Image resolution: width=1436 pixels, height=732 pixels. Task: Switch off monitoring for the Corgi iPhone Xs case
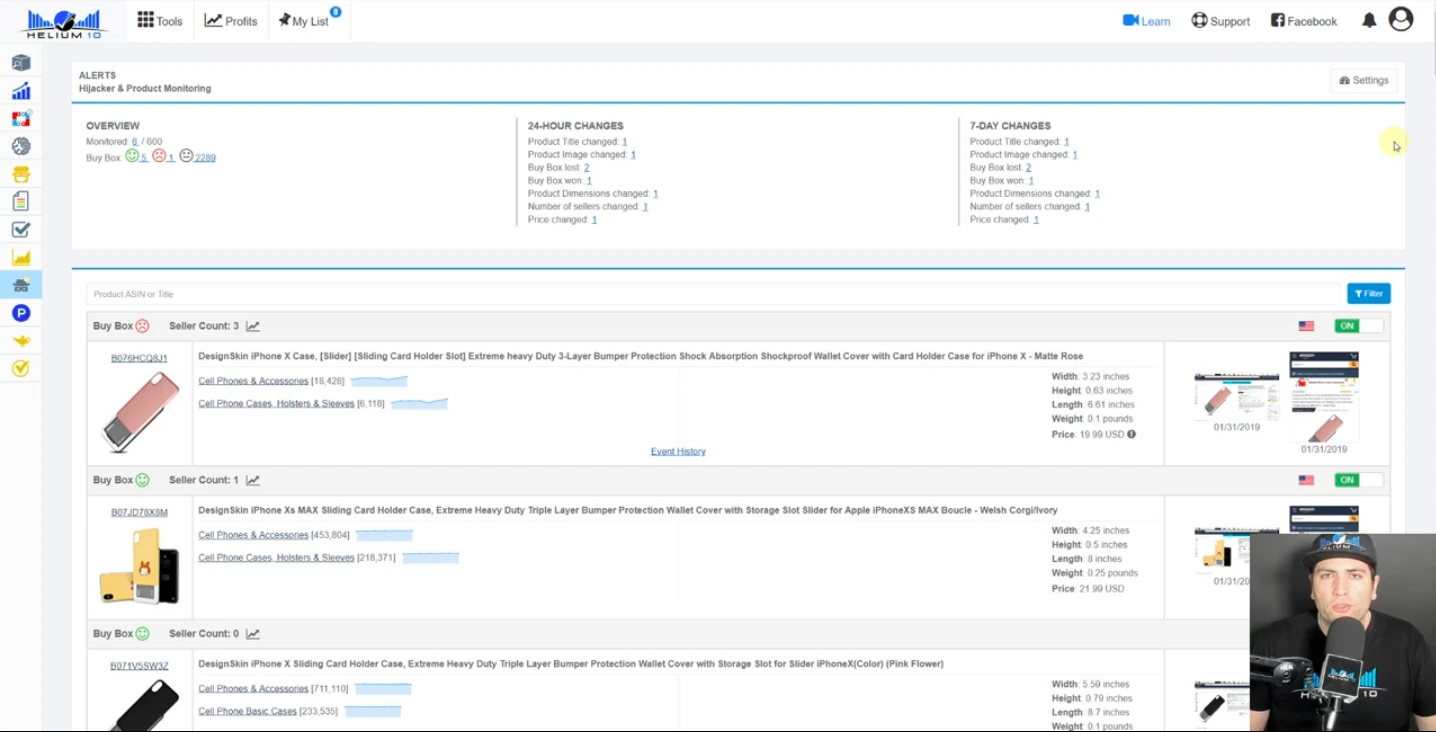(x=1345, y=480)
